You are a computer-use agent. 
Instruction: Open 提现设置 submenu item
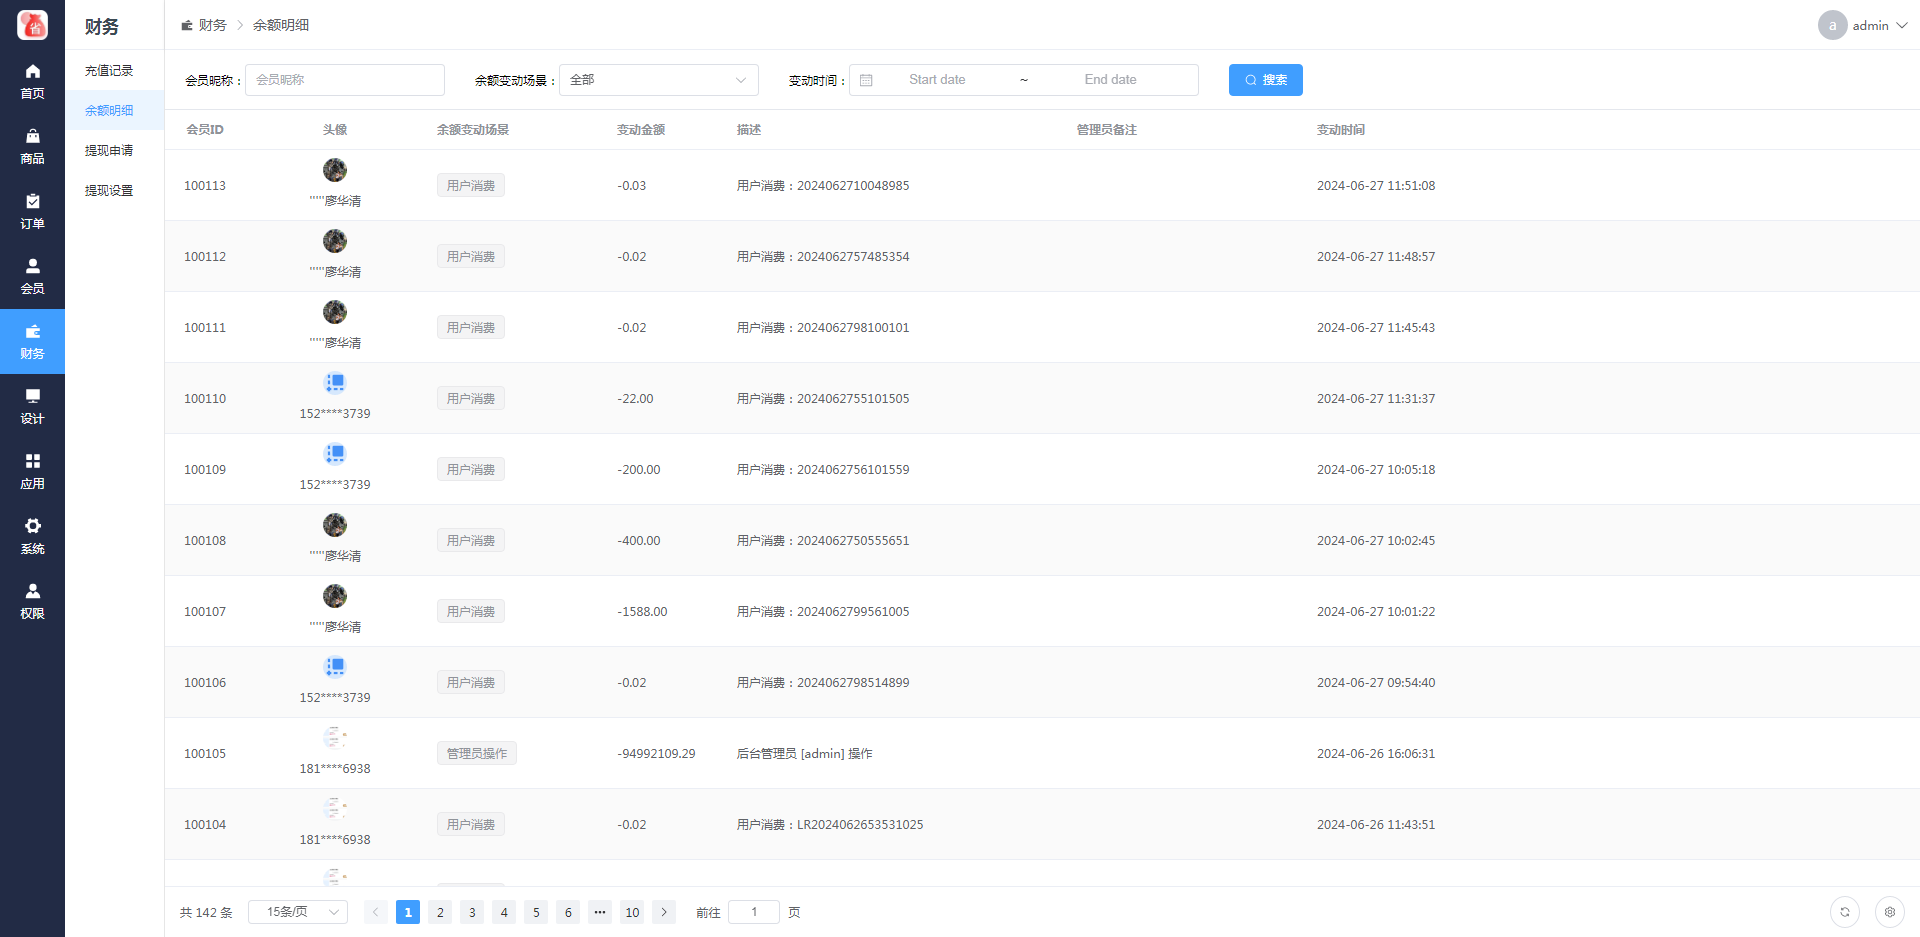click(109, 191)
